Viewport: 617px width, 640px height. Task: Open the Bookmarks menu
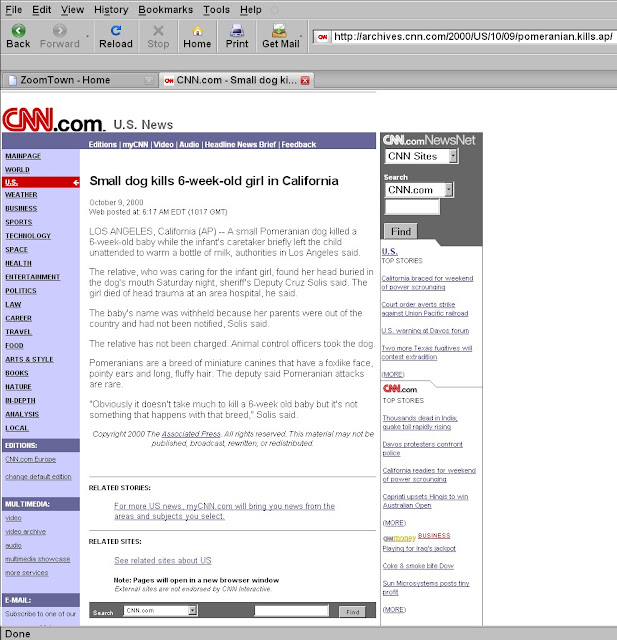(166, 9)
